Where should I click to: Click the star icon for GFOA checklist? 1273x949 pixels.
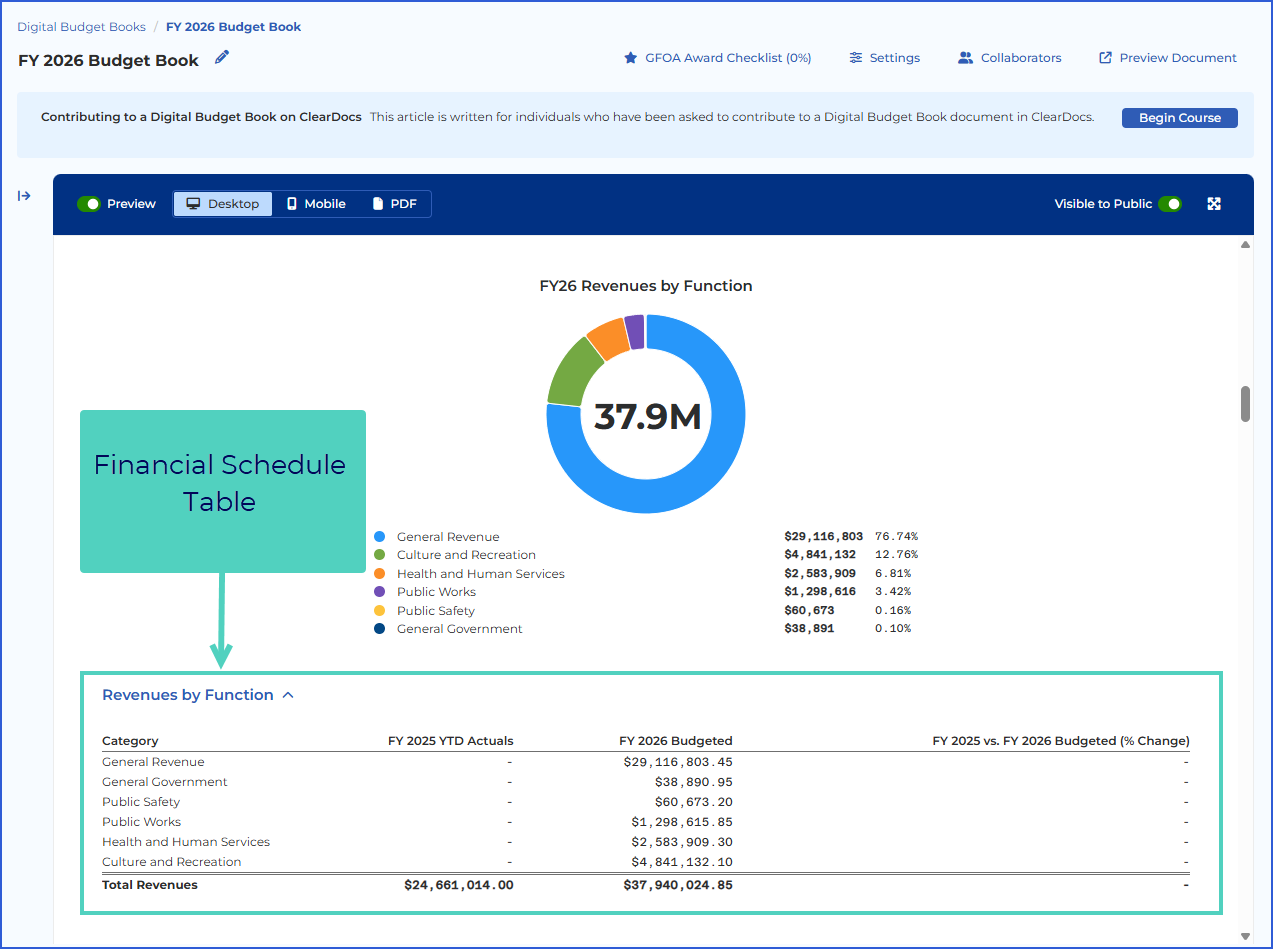pos(630,58)
